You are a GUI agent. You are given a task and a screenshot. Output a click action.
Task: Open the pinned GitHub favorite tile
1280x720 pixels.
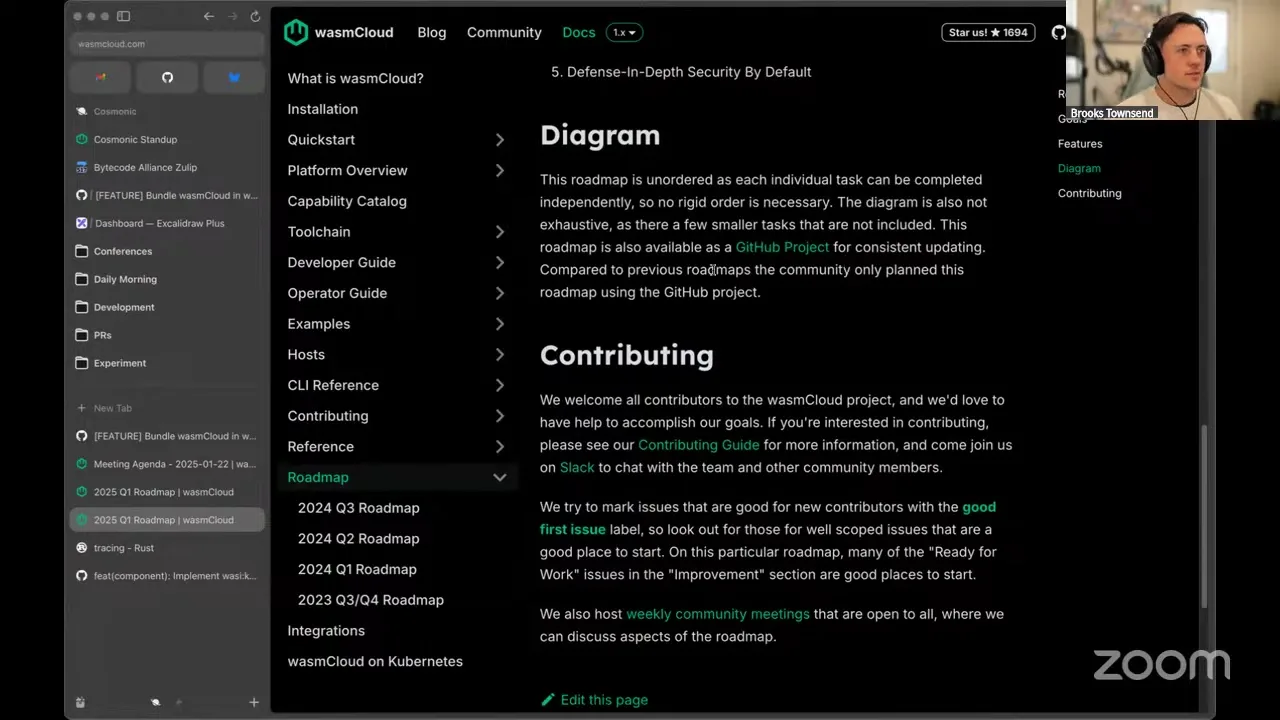(x=167, y=77)
